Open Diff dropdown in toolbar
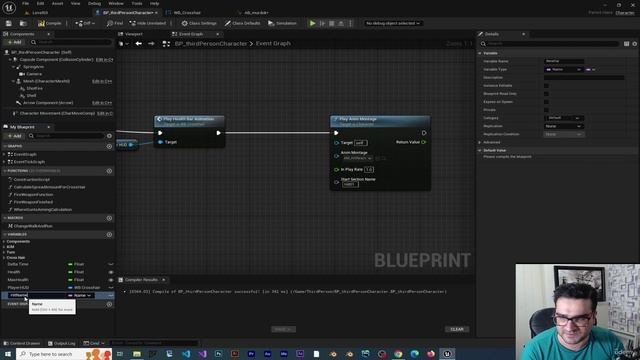 [x=85, y=23]
